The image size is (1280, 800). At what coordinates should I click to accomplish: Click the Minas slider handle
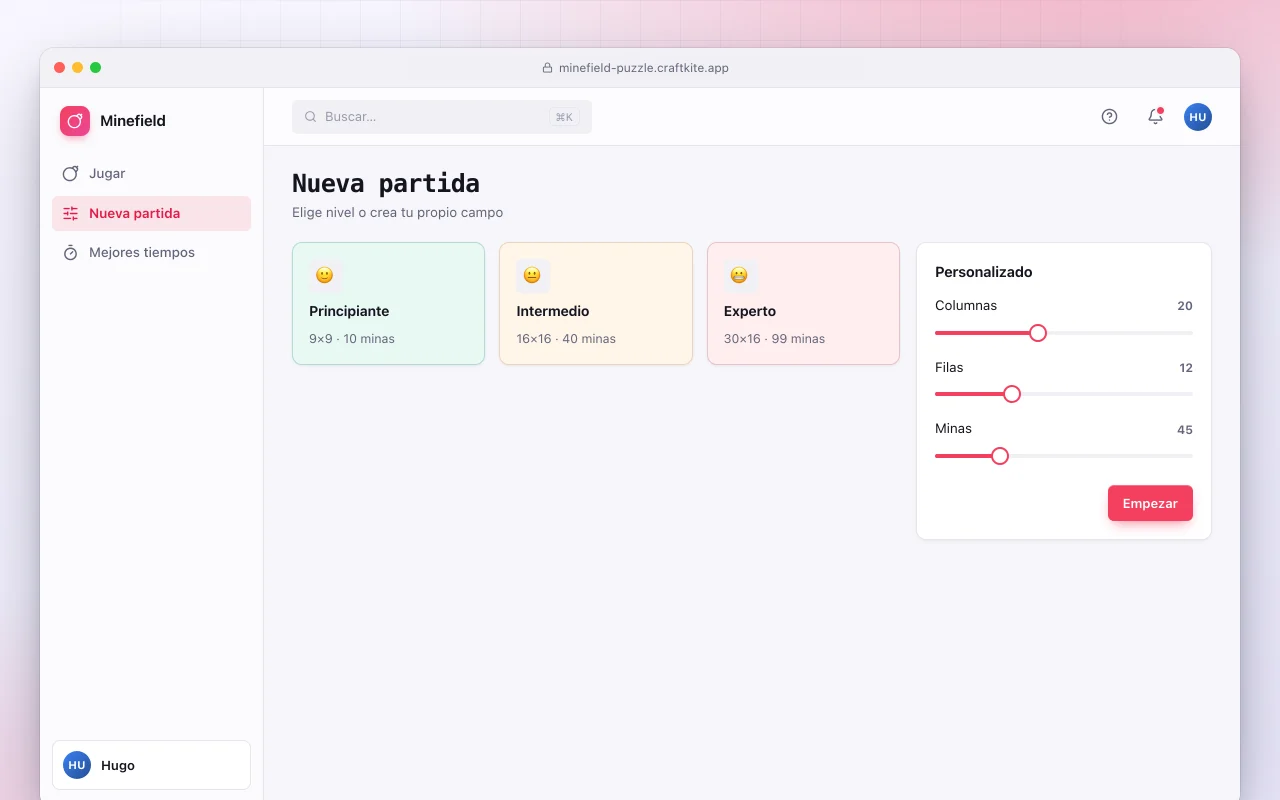pyautogui.click(x=1000, y=456)
